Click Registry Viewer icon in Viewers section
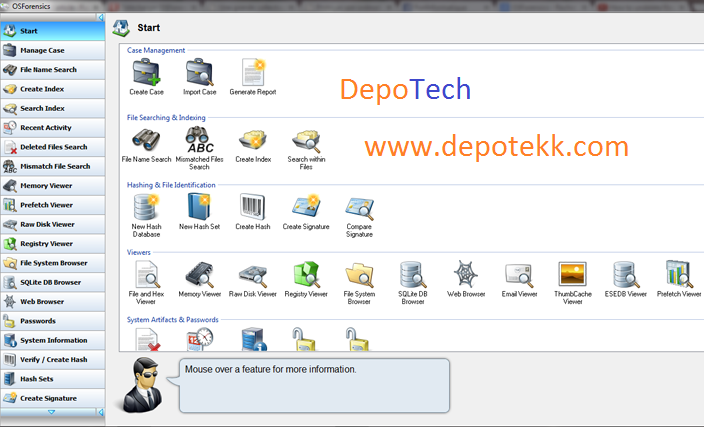 point(306,275)
